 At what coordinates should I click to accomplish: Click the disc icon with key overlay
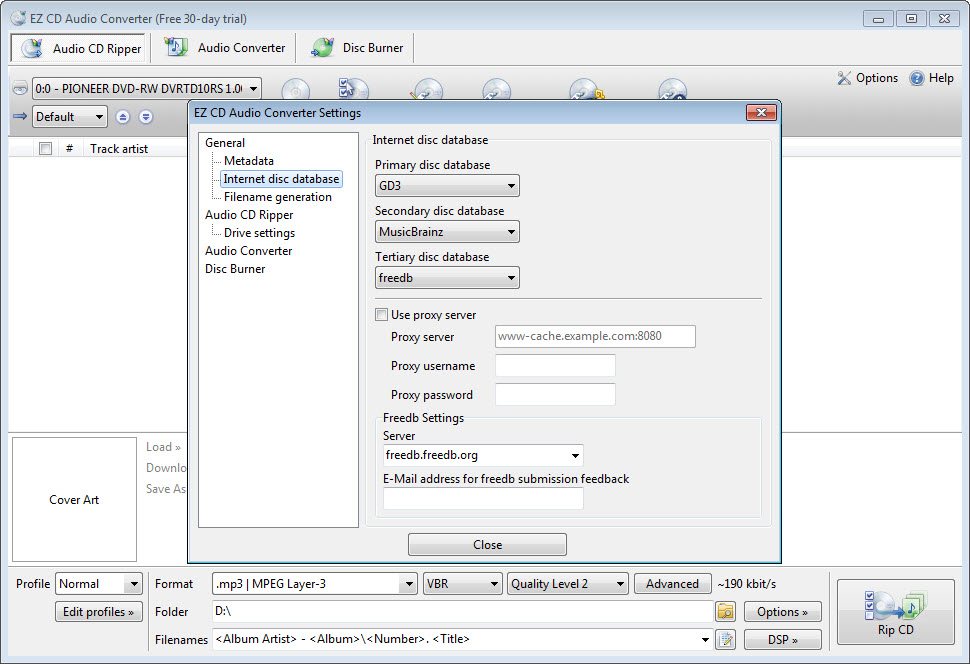click(x=585, y=89)
